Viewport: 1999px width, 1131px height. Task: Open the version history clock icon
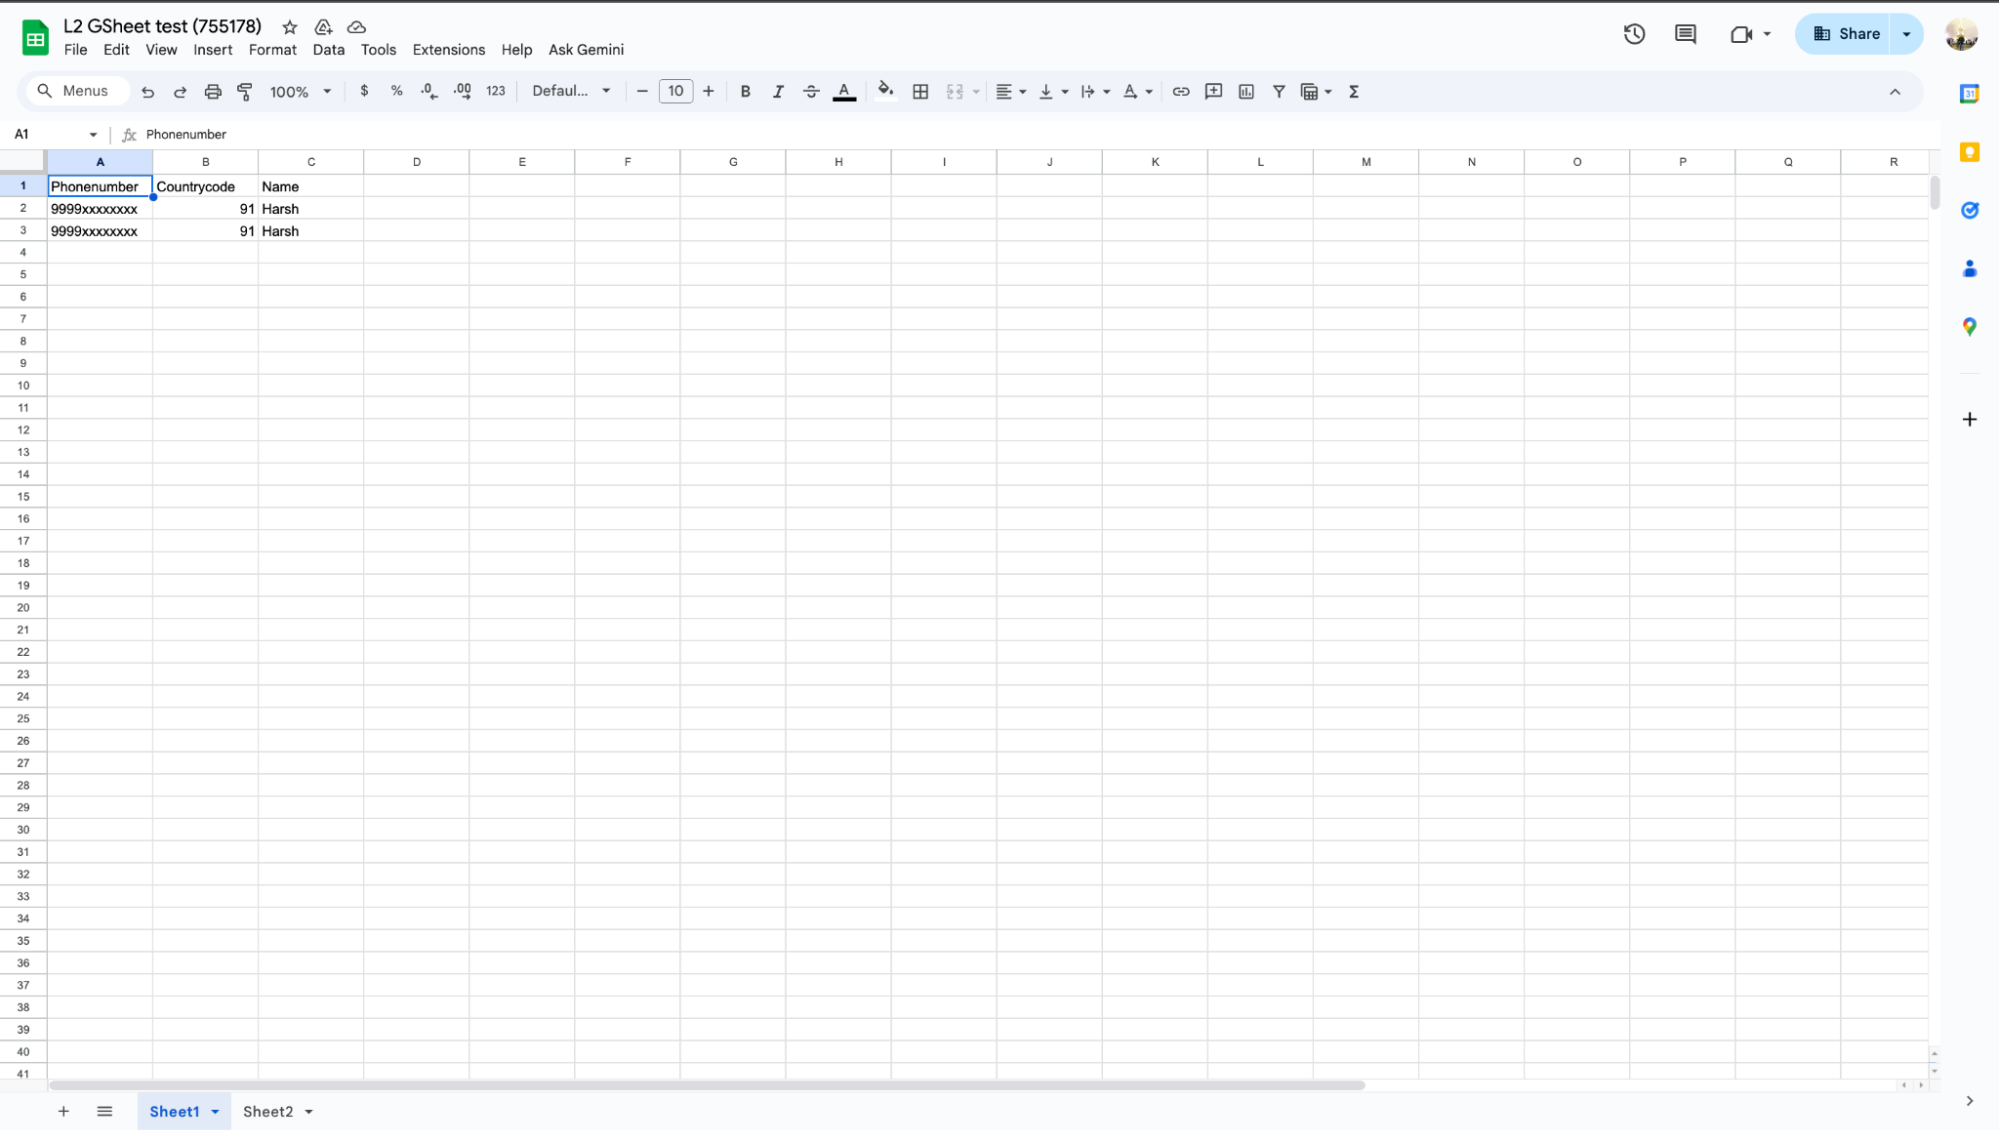(1634, 34)
